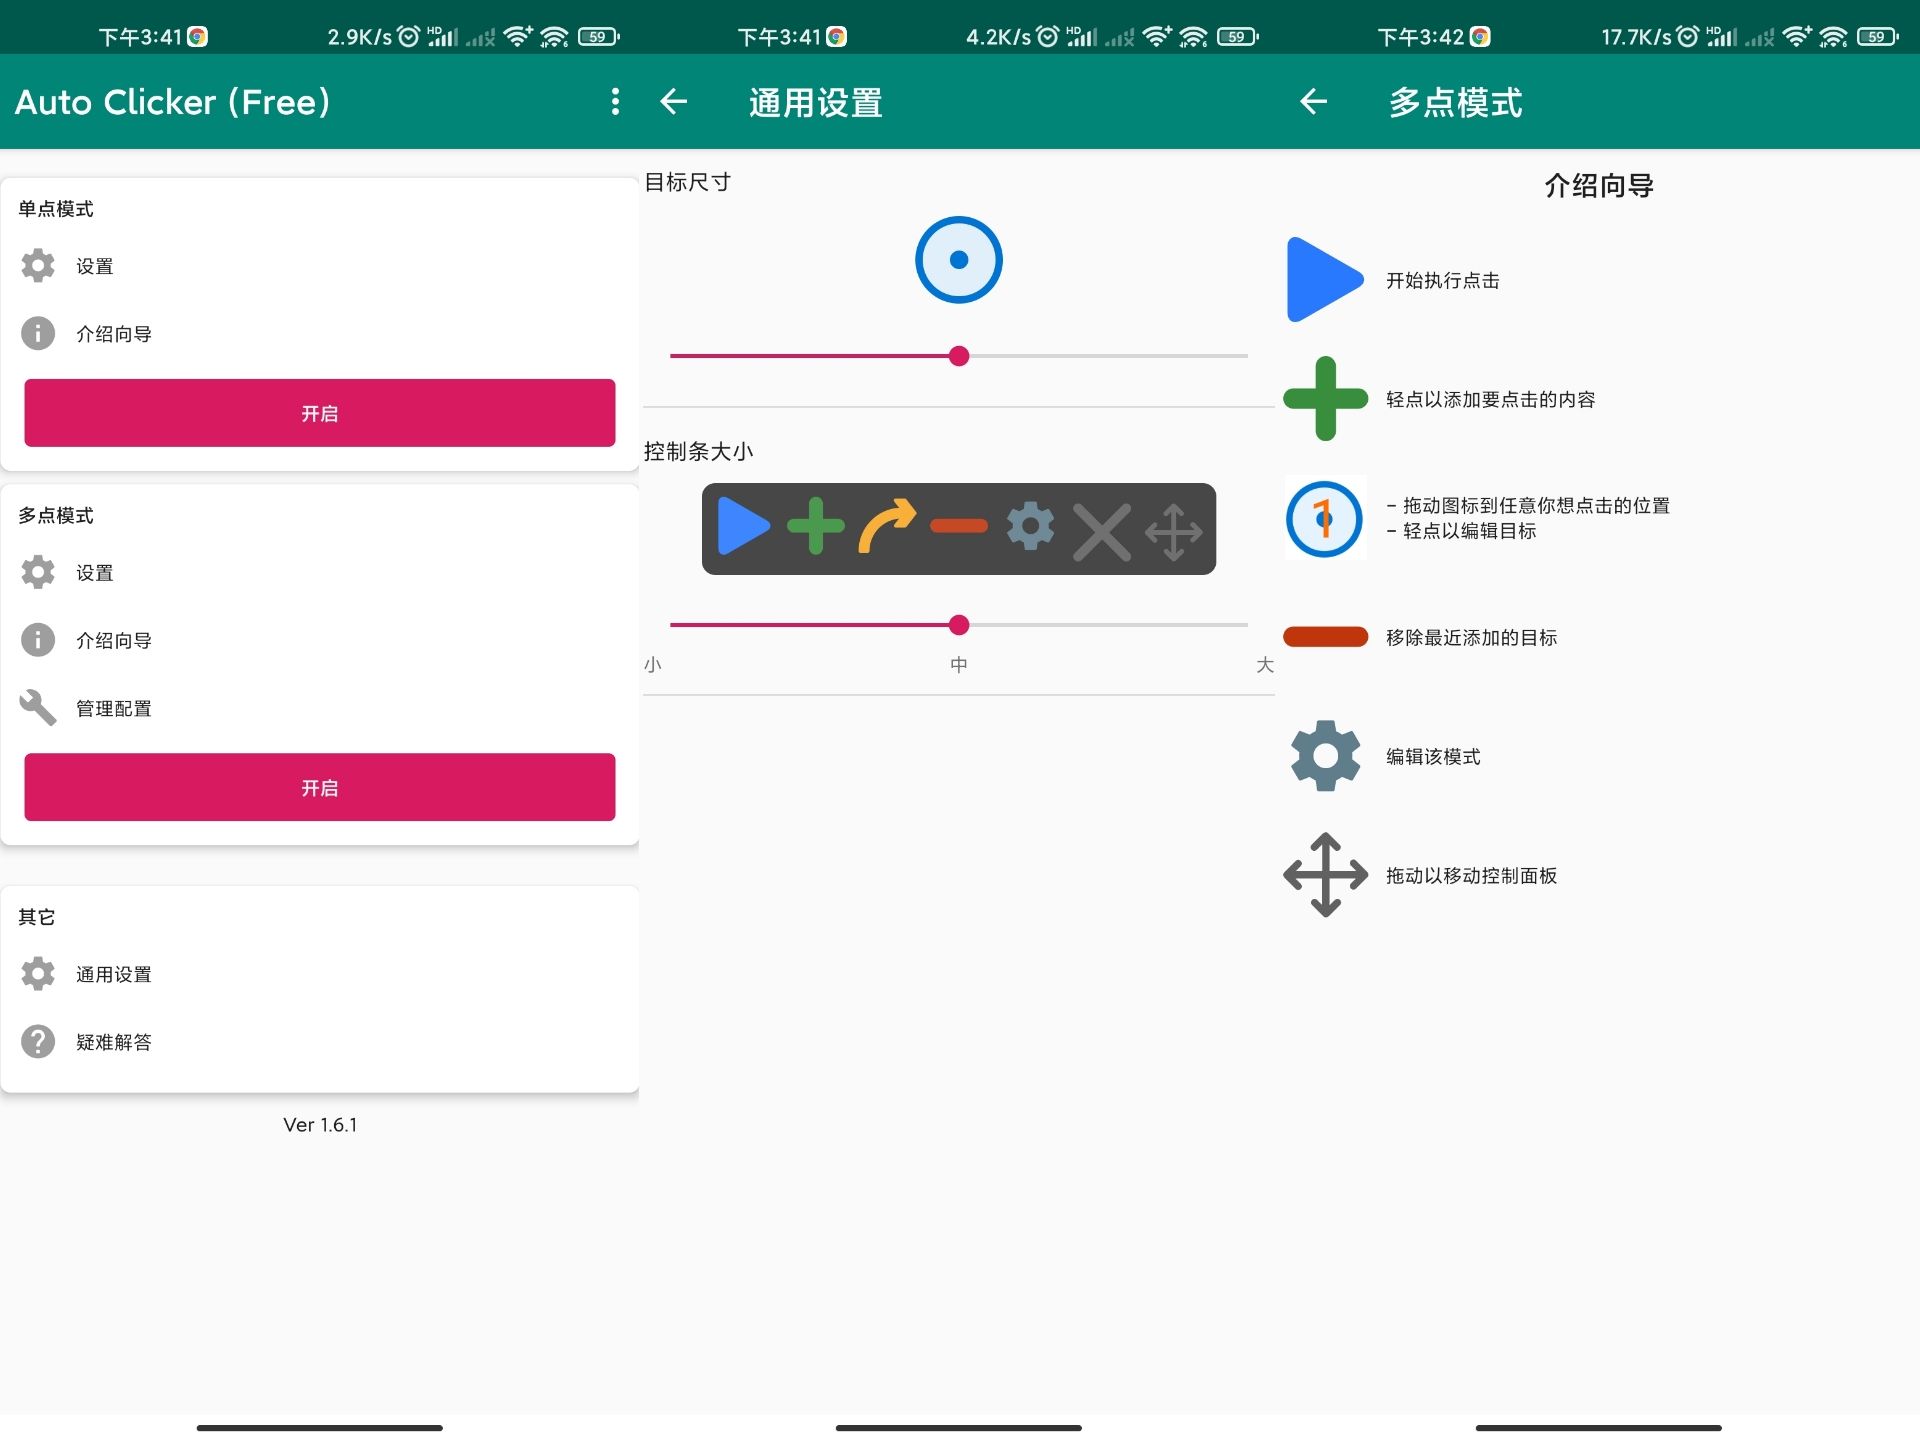Tap the 小 size label
This screenshot has width=1920, height=1440.
(x=653, y=665)
